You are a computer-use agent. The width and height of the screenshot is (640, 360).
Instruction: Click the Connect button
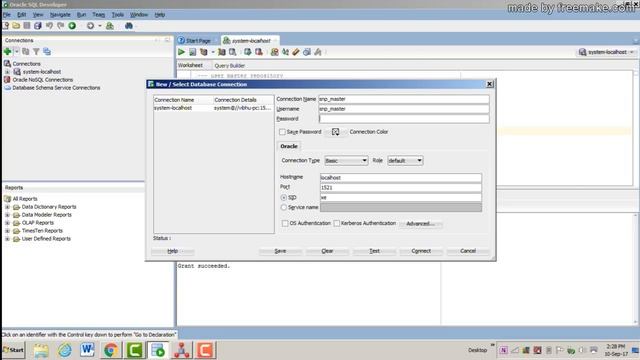(421, 251)
